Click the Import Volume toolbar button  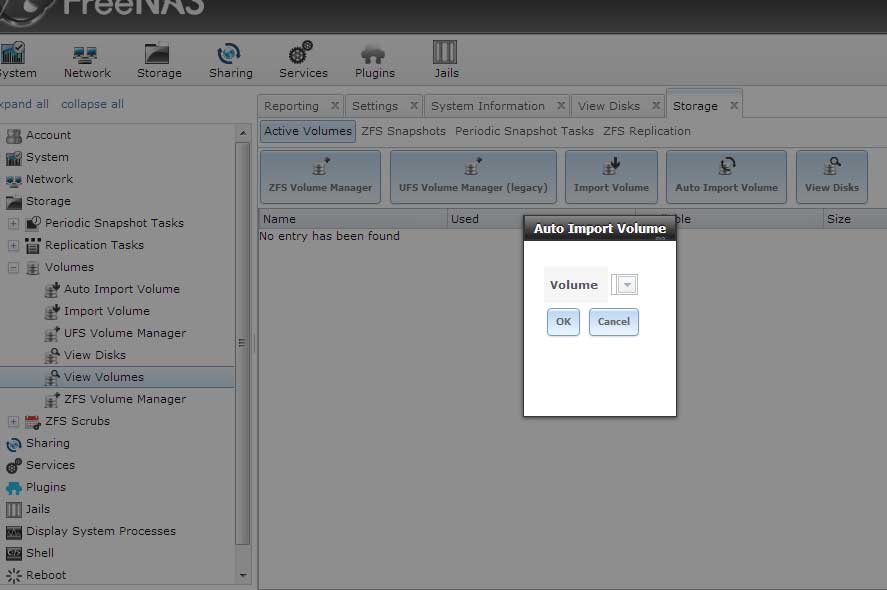[x=611, y=176]
